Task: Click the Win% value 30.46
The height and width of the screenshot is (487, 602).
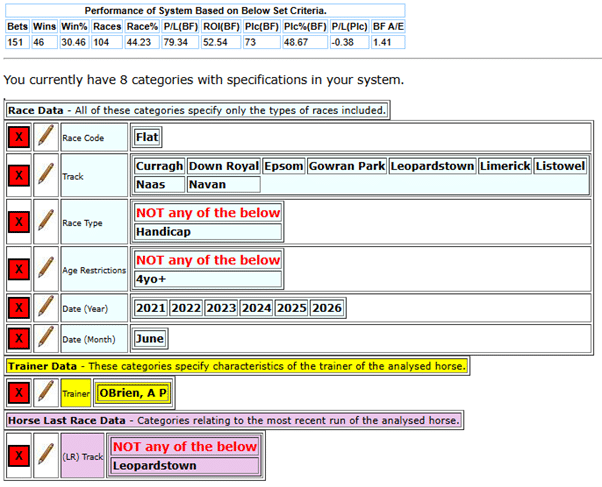Action: [x=74, y=42]
